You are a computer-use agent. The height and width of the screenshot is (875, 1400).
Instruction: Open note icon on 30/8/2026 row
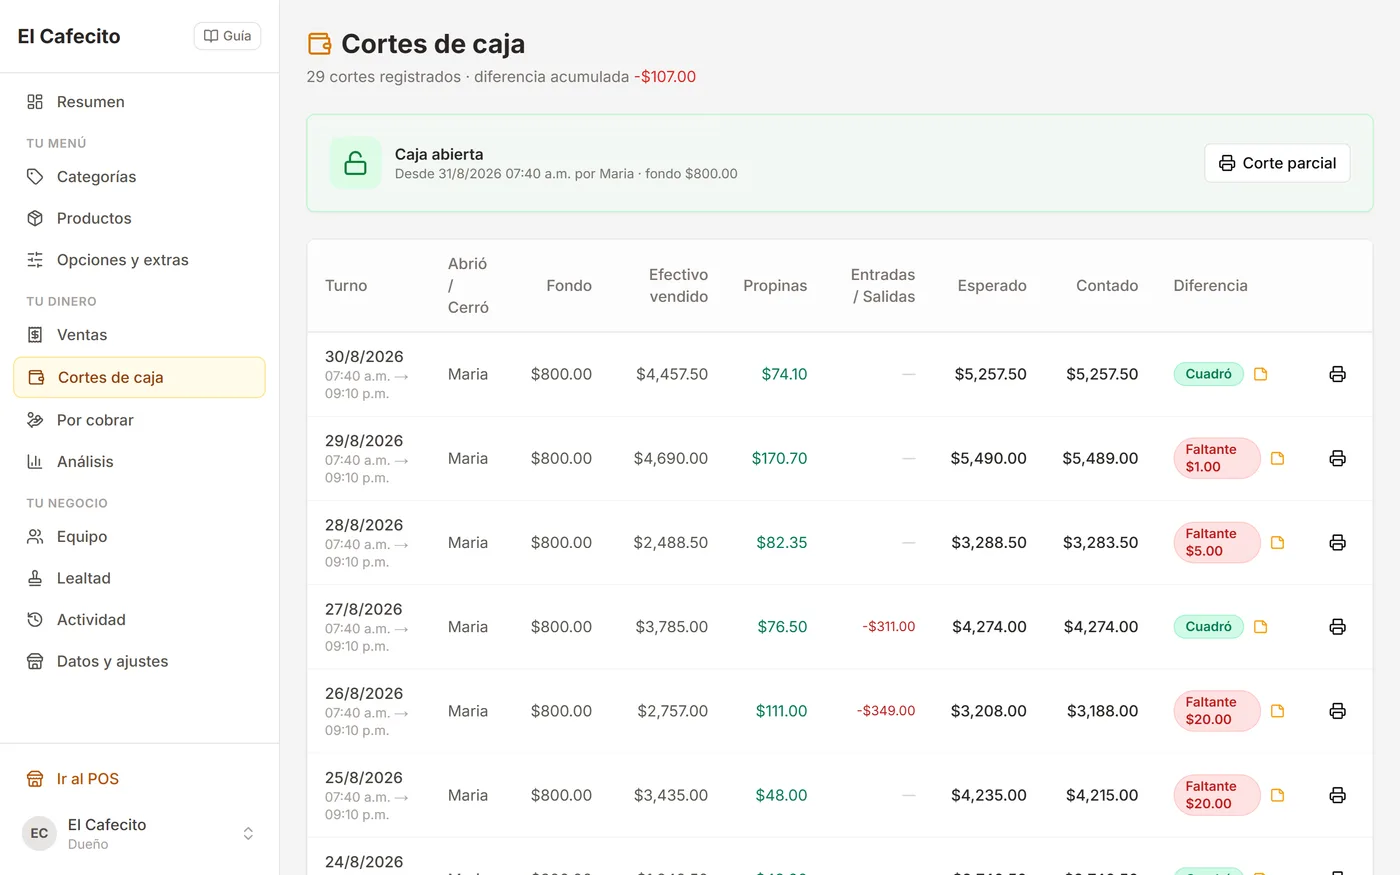click(x=1261, y=374)
